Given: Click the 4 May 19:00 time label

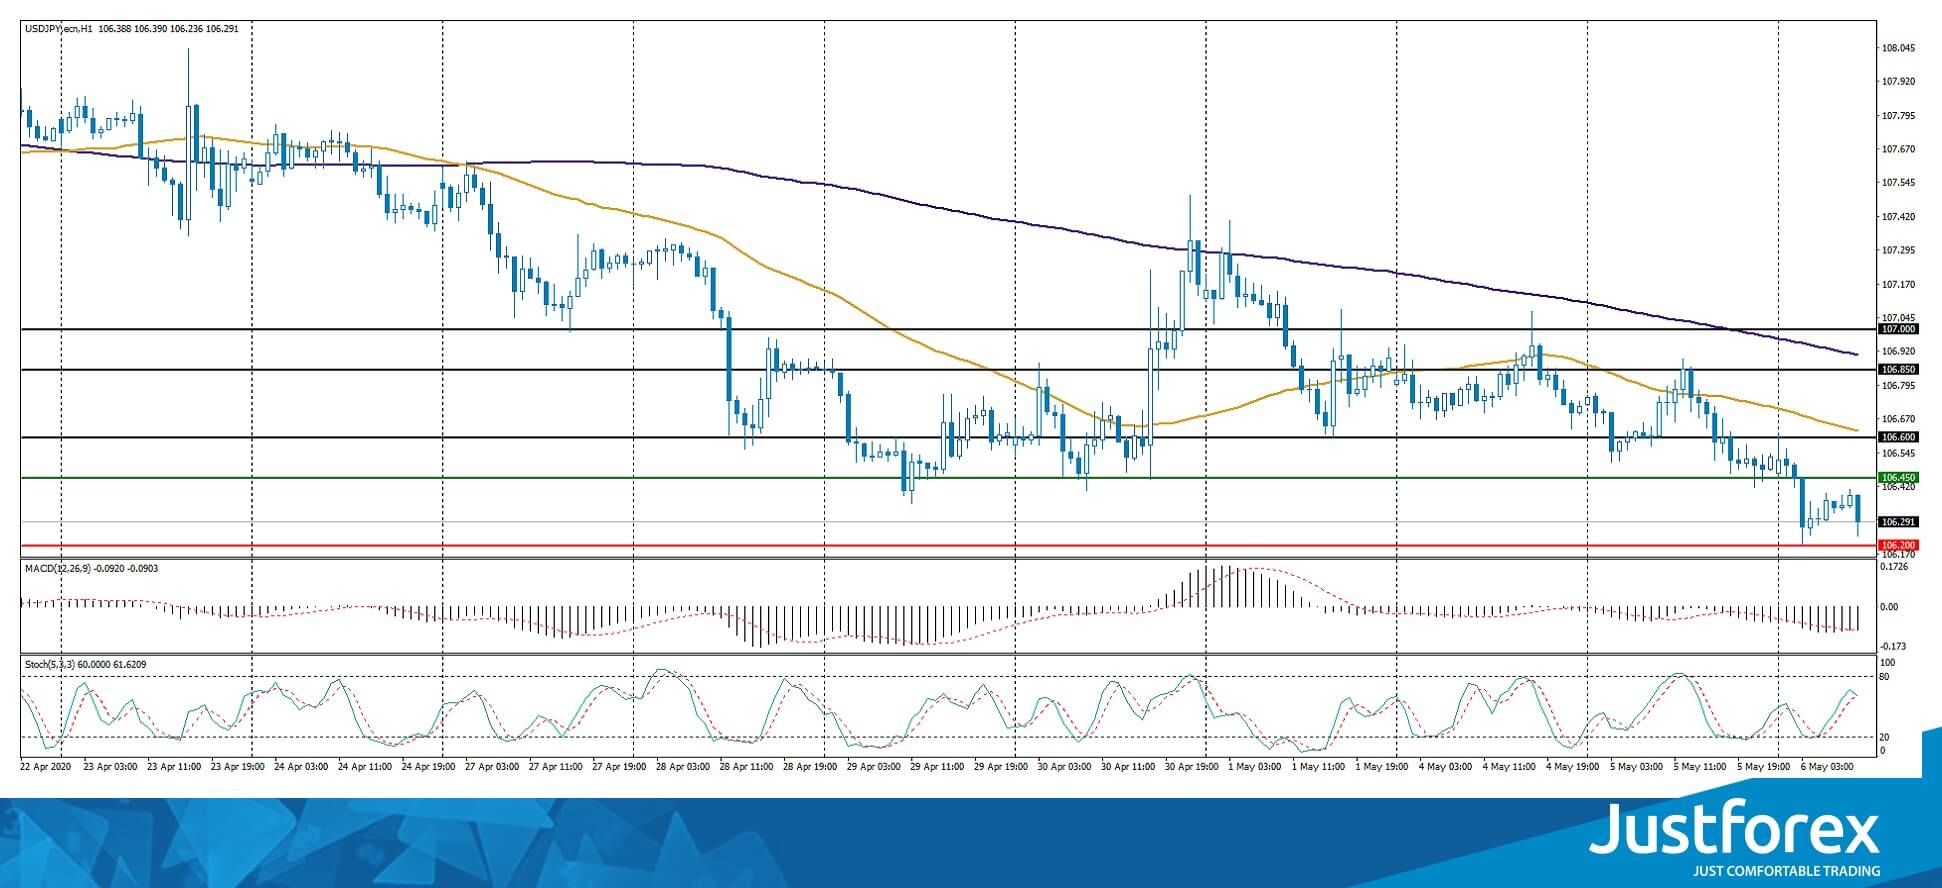Looking at the screenshot, I should click(x=1573, y=767).
